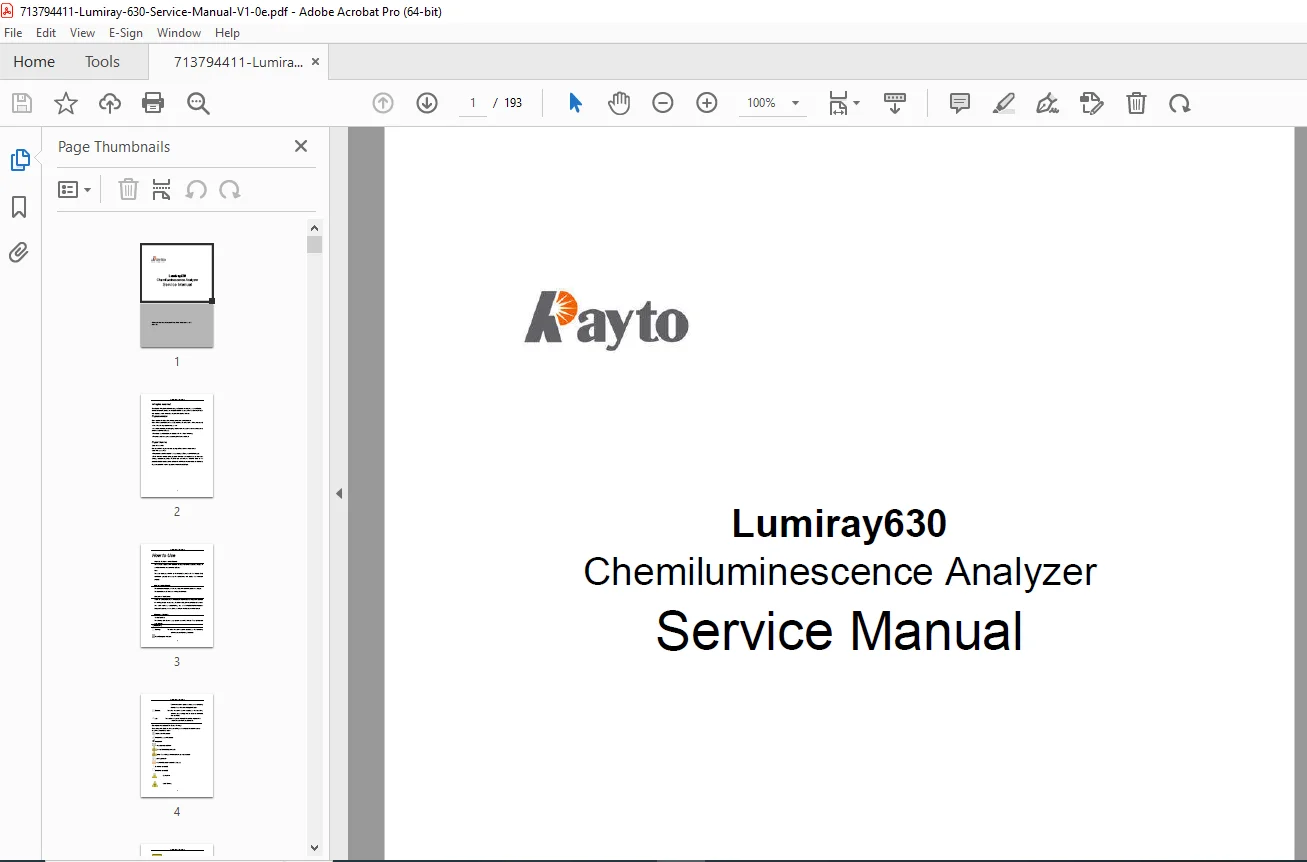The width and height of the screenshot is (1307, 862).
Task: Click the 713794411-Lumira... document tab
Action: 238,62
